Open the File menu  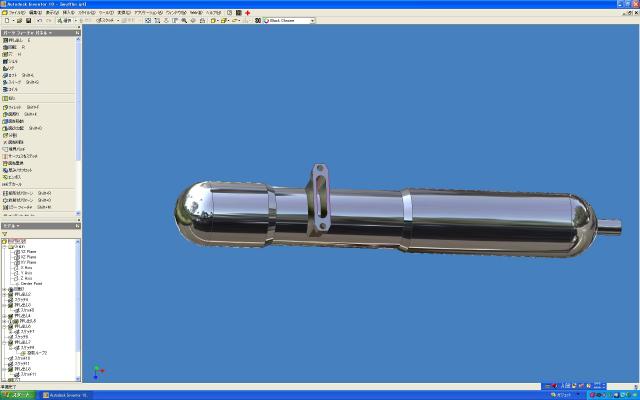(16, 12)
